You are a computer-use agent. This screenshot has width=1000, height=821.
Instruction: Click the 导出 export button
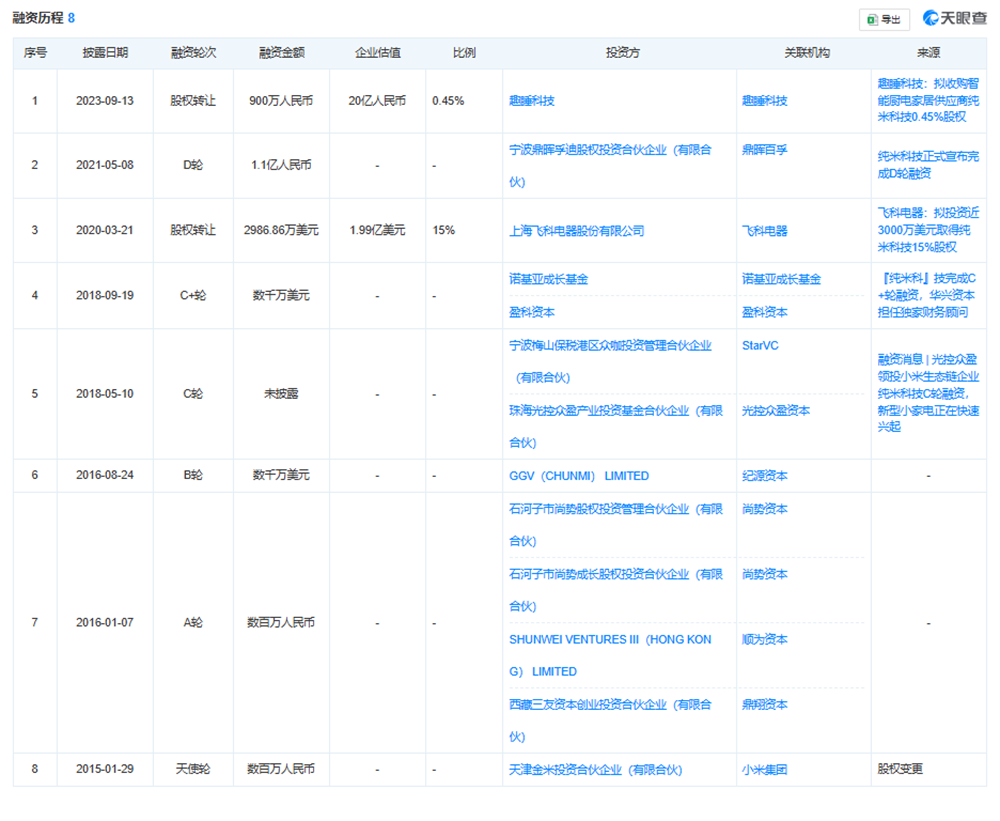[x=884, y=20]
